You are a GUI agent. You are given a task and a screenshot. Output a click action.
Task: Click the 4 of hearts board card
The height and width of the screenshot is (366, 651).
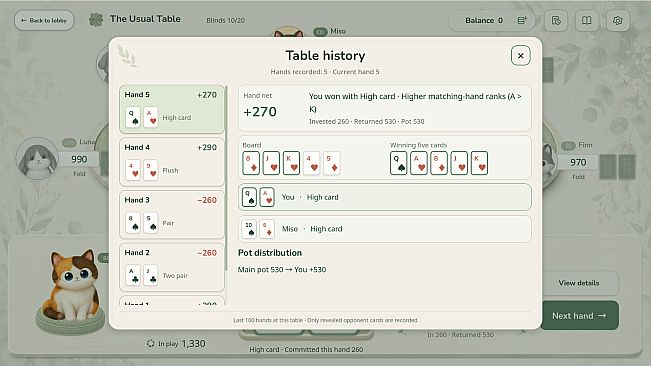311,163
